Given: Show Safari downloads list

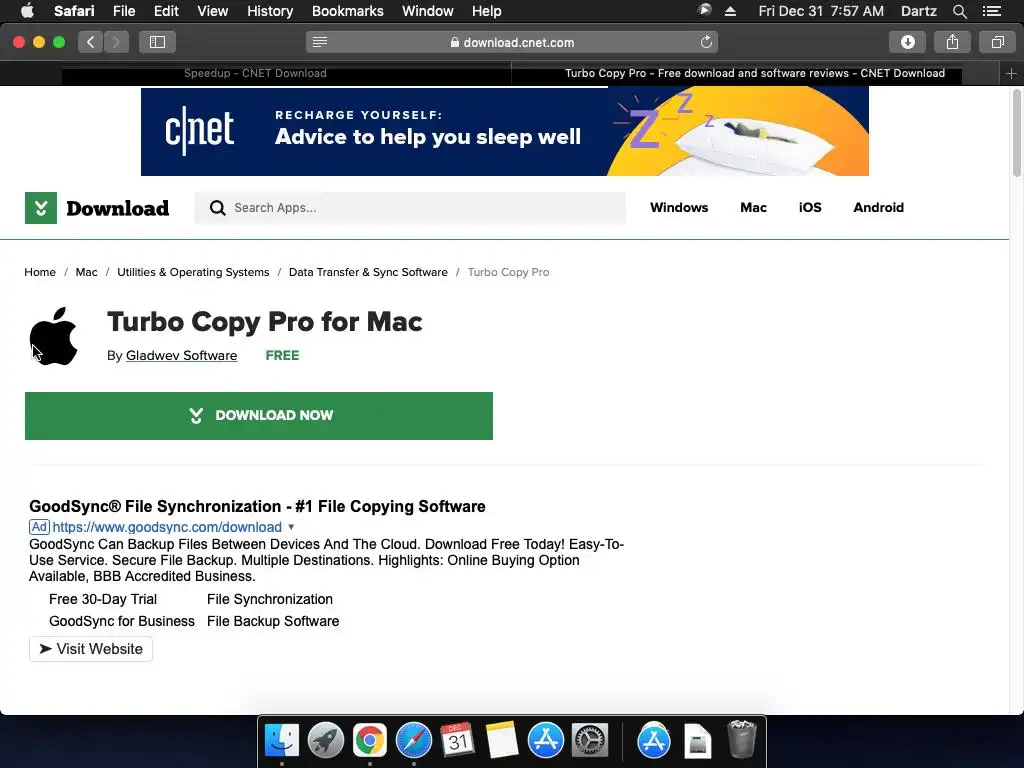Looking at the screenshot, I should coord(907,42).
